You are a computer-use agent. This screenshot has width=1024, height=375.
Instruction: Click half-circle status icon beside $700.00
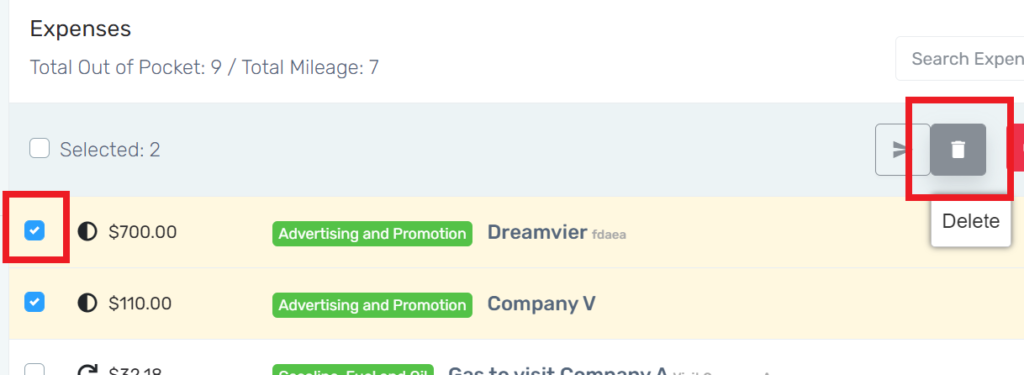87,231
